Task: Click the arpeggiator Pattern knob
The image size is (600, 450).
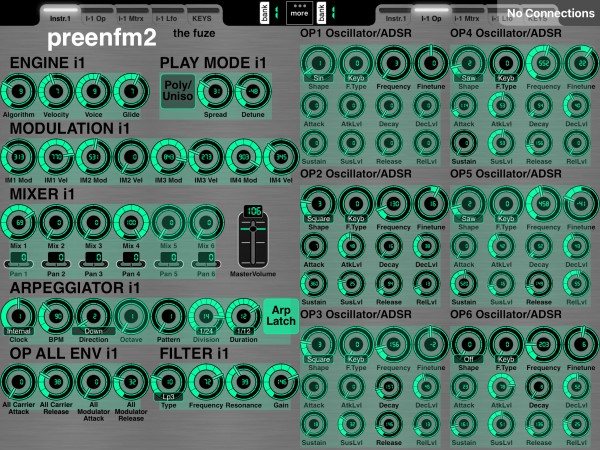Action: click(168, 316)
